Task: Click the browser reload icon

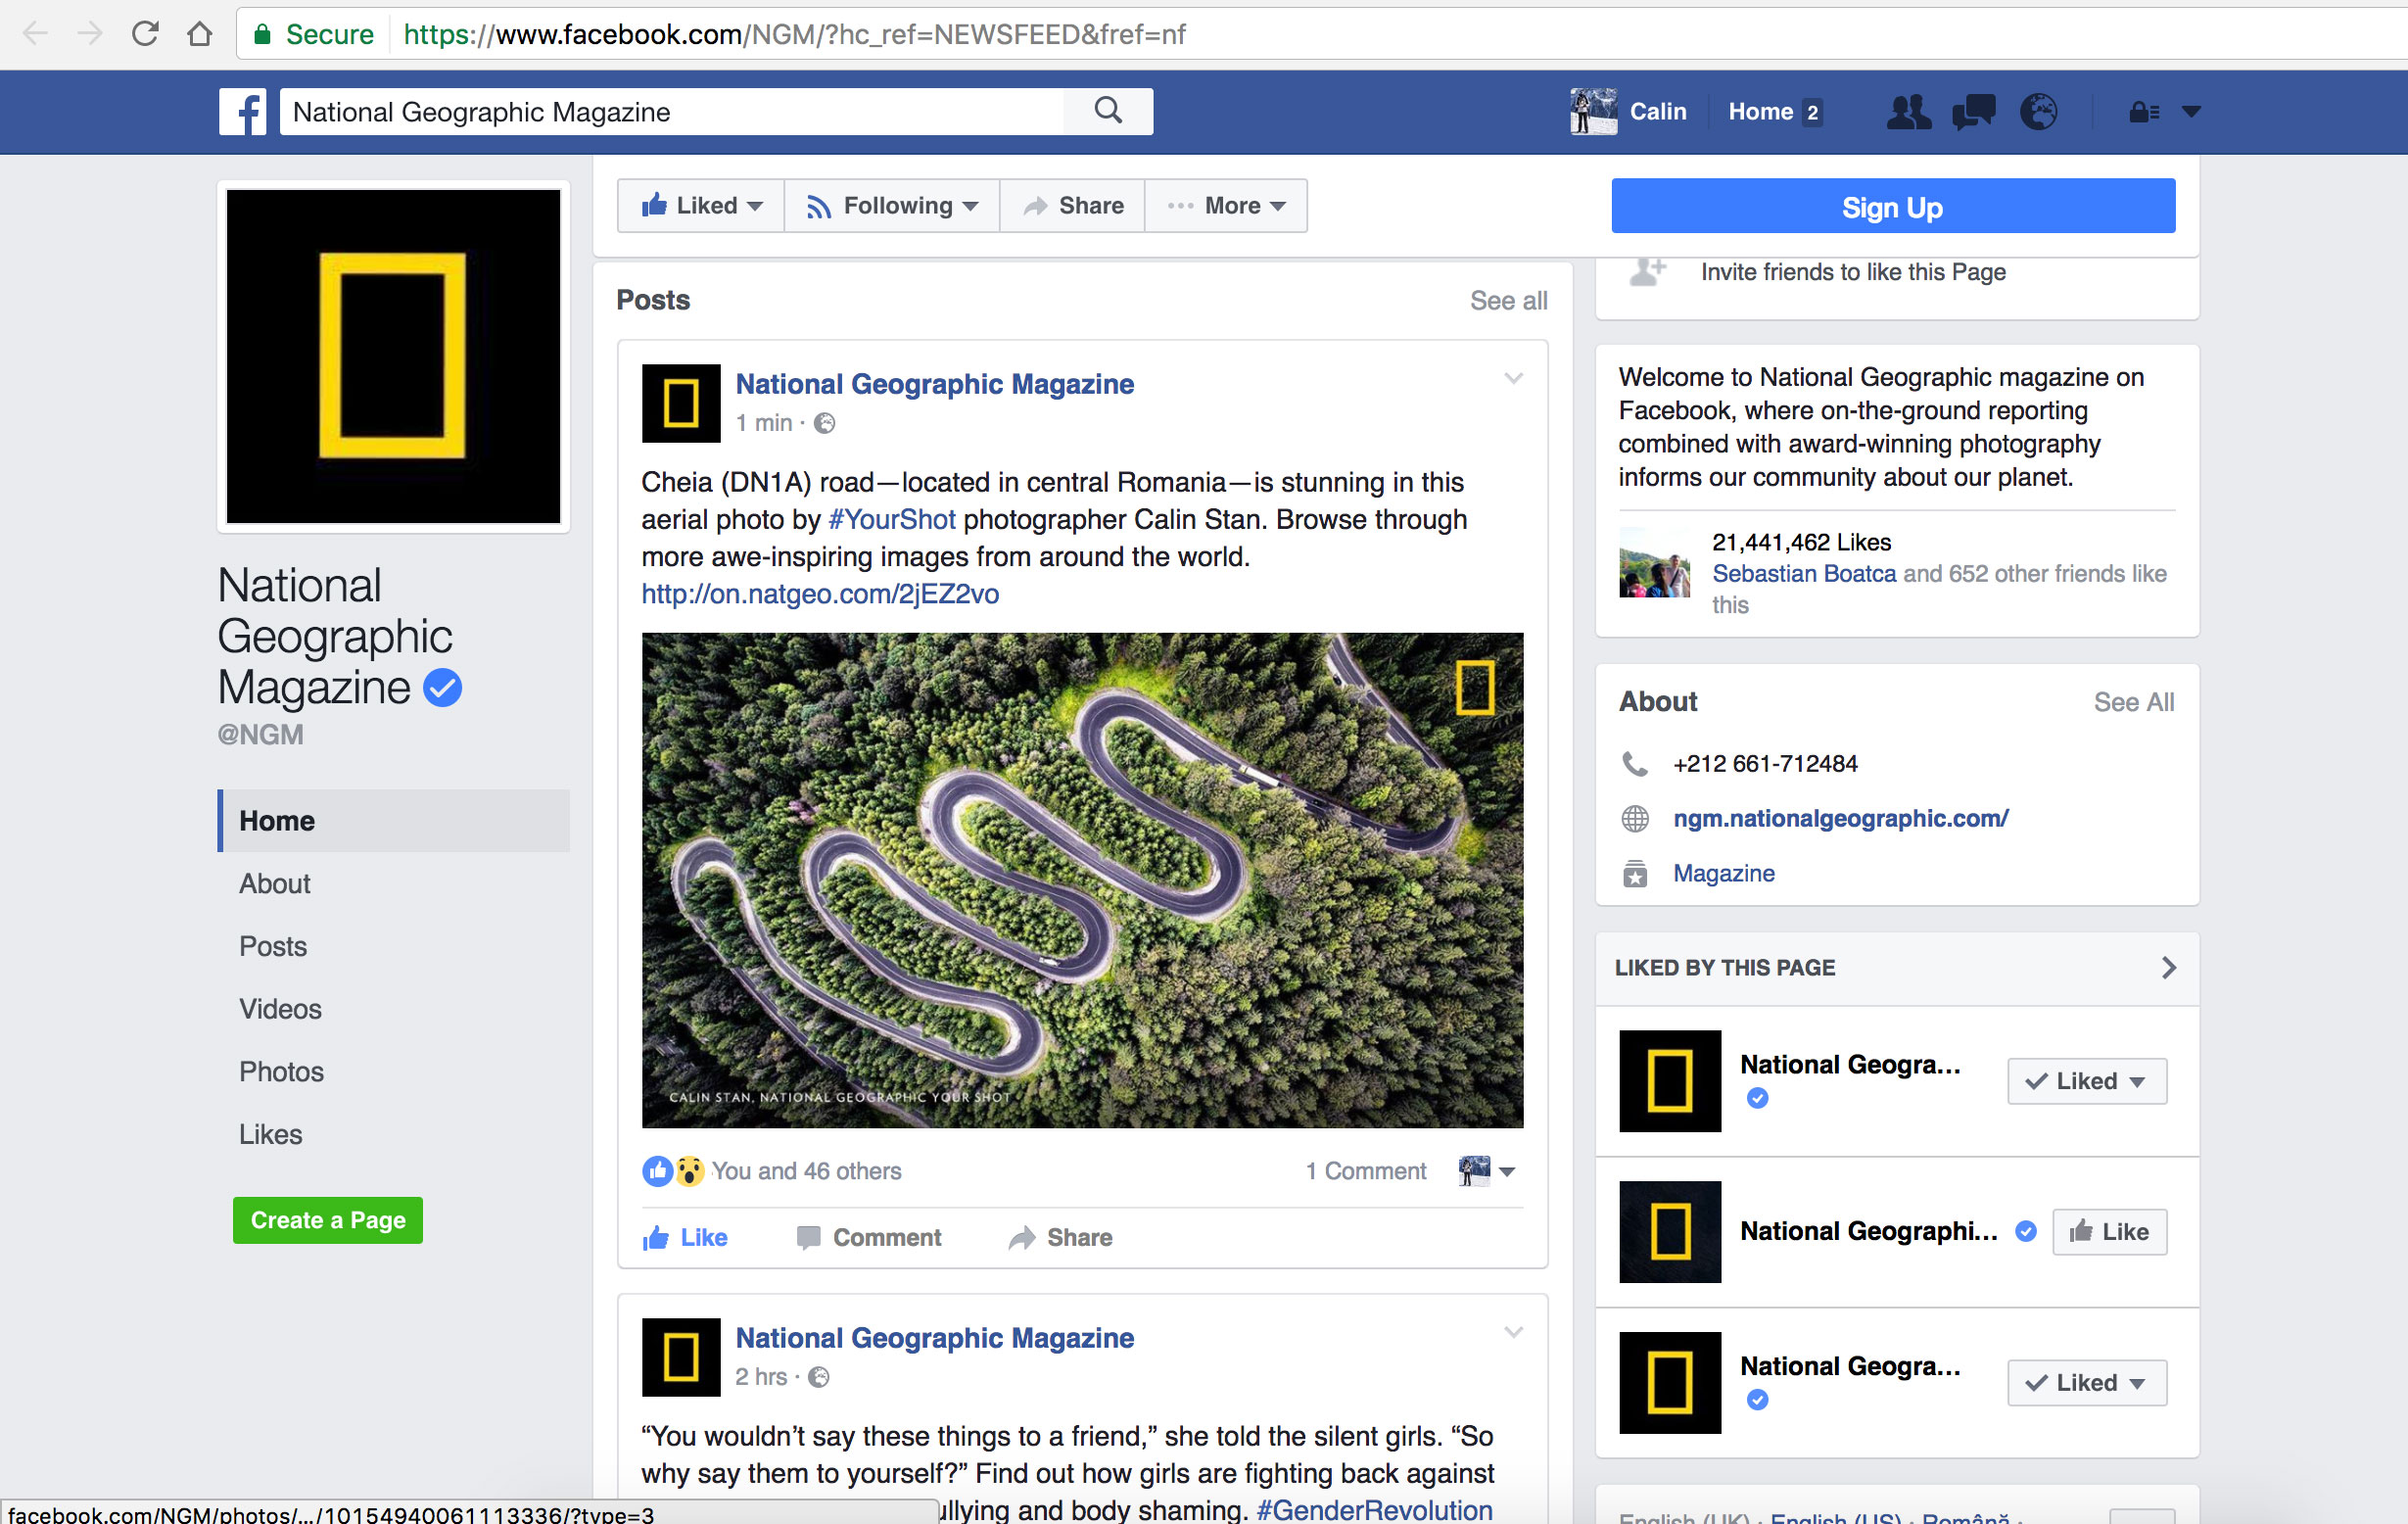Action: (145, 34)
